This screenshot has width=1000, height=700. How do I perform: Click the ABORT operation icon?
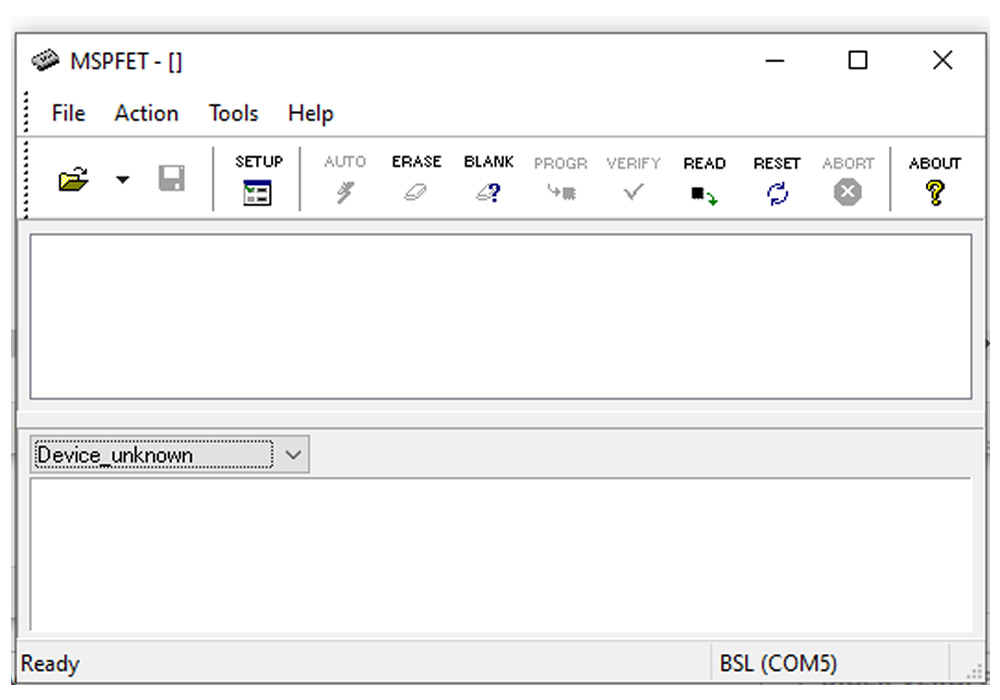pos(848,181)
